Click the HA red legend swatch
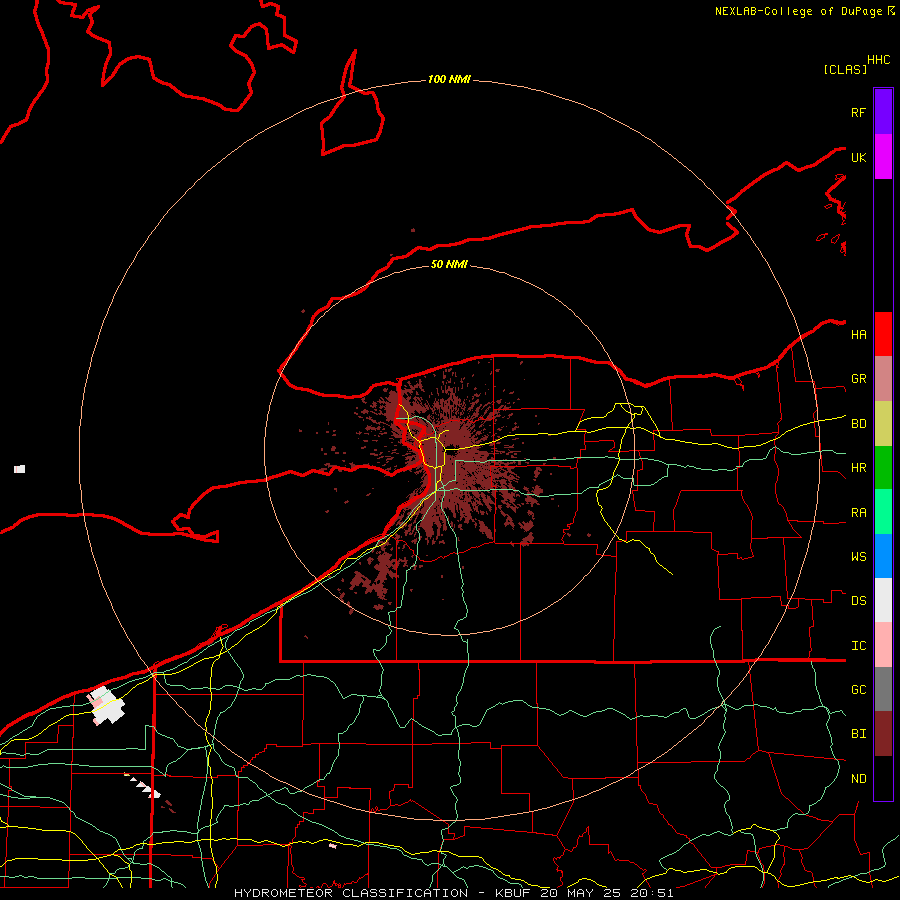Image resolution: width=900 pixels, height=900 pixels. pyautogui.click(x=883, y=334)
